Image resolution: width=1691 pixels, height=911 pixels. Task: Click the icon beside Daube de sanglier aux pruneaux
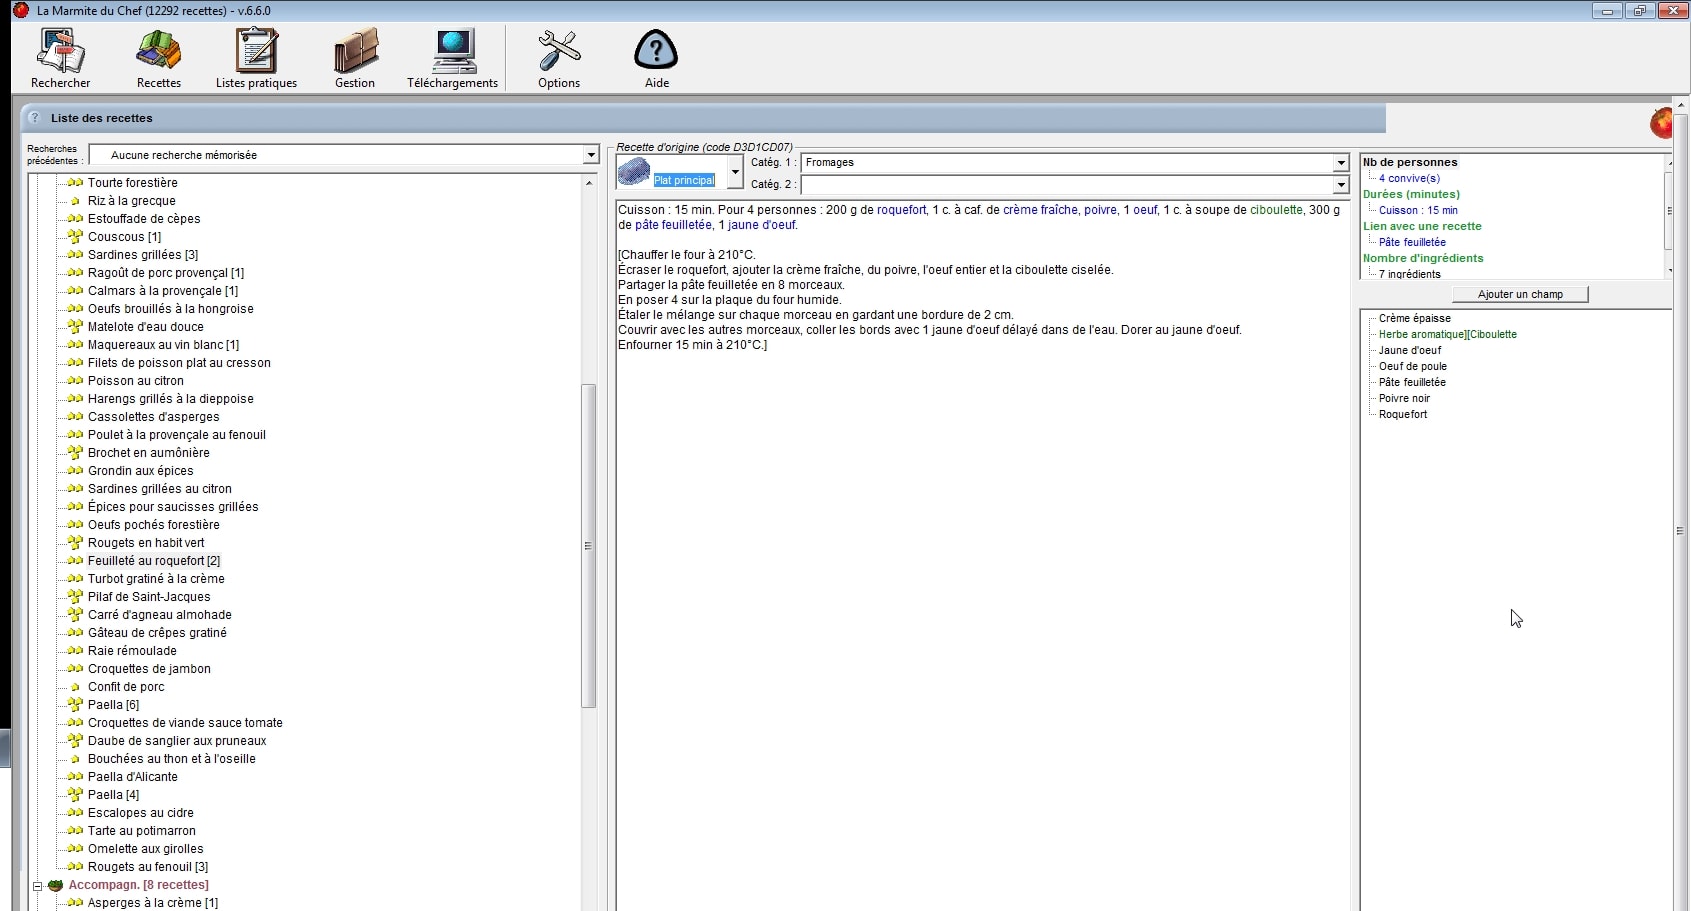pos(75,741)
